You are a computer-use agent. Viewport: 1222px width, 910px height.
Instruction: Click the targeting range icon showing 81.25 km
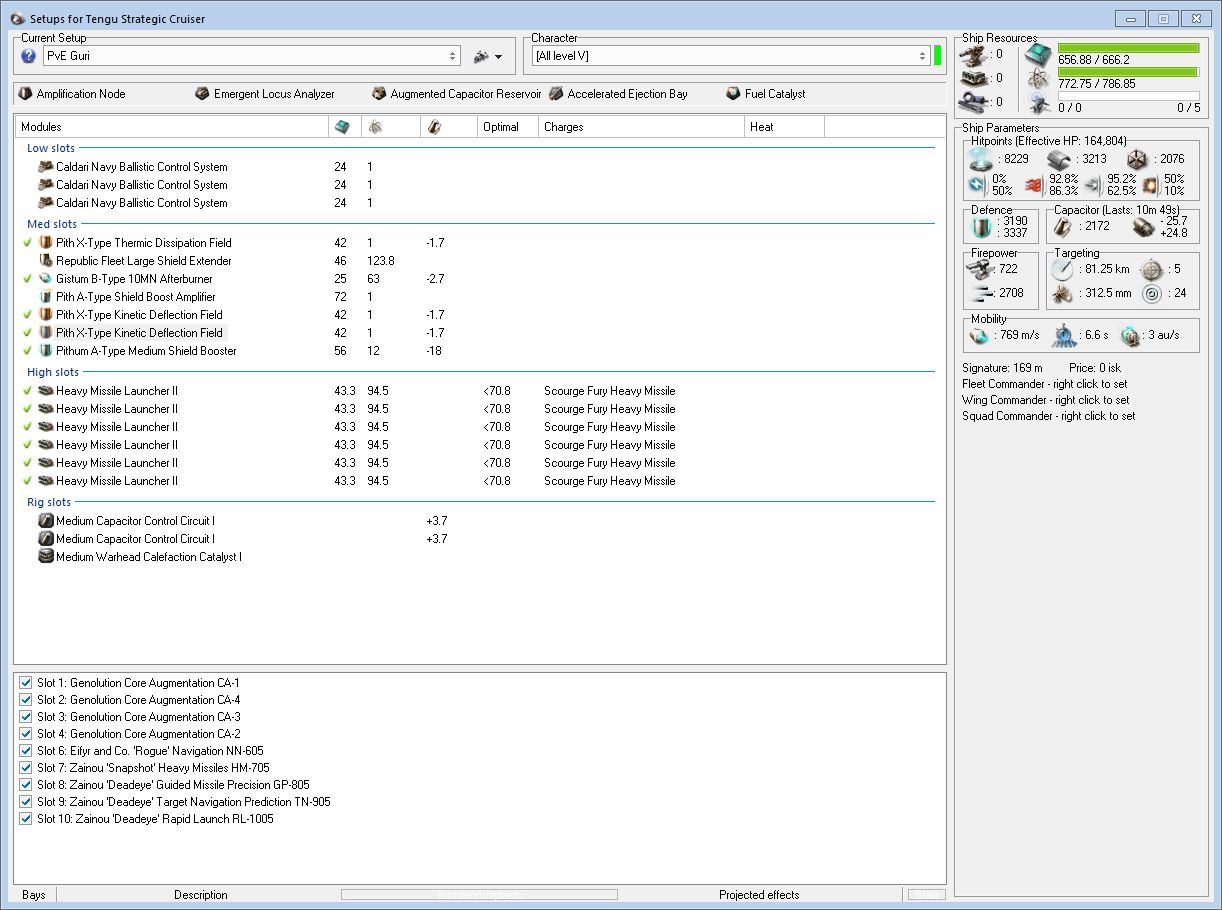coord(1063,269)
